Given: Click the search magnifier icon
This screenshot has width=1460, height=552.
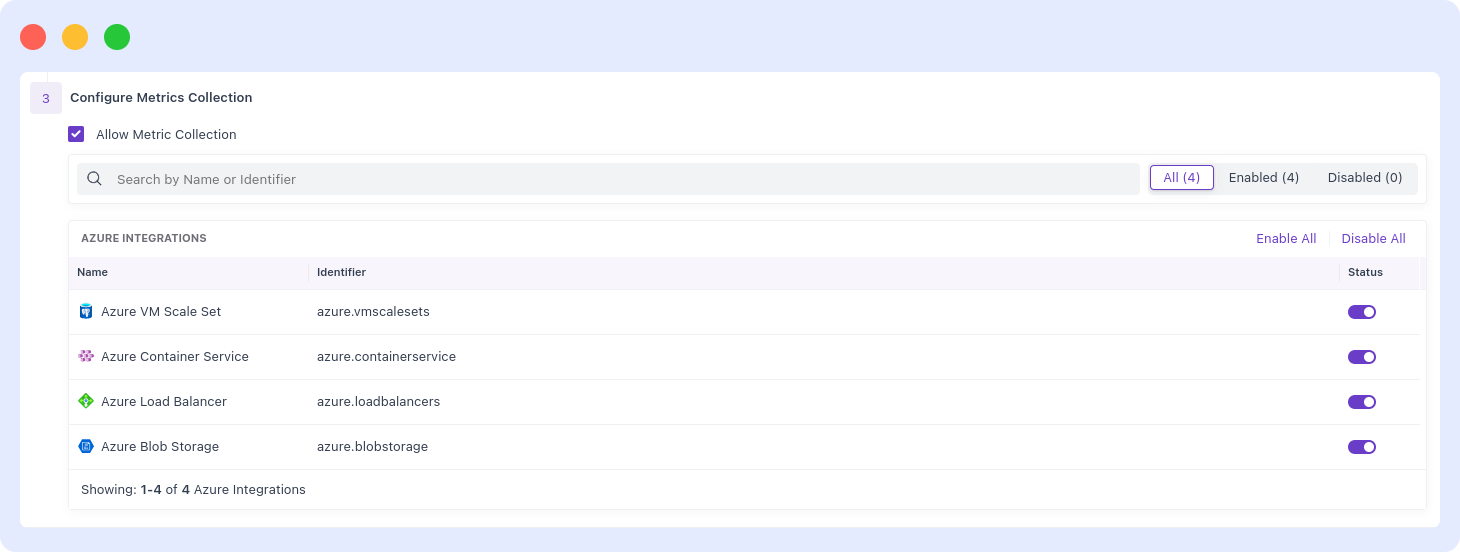Looking at the screenshot, I should (95, 179).
